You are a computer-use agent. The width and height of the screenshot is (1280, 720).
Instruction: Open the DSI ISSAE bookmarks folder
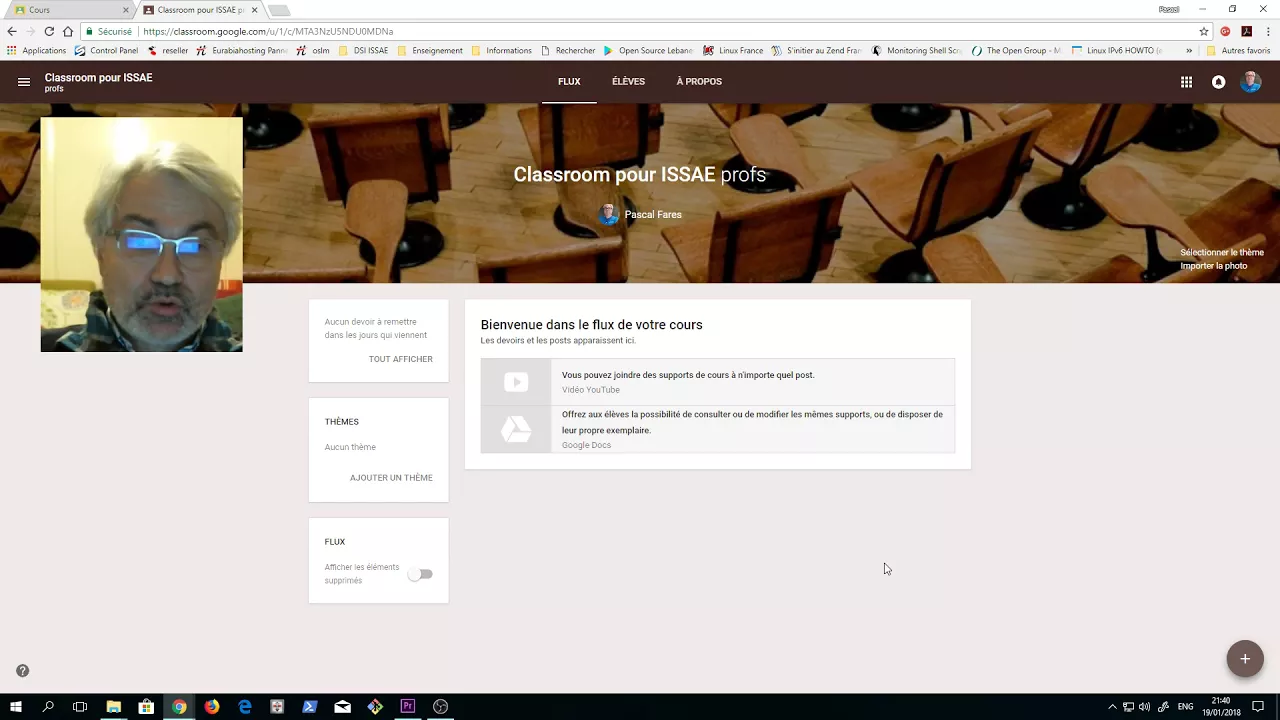[364, 50]
